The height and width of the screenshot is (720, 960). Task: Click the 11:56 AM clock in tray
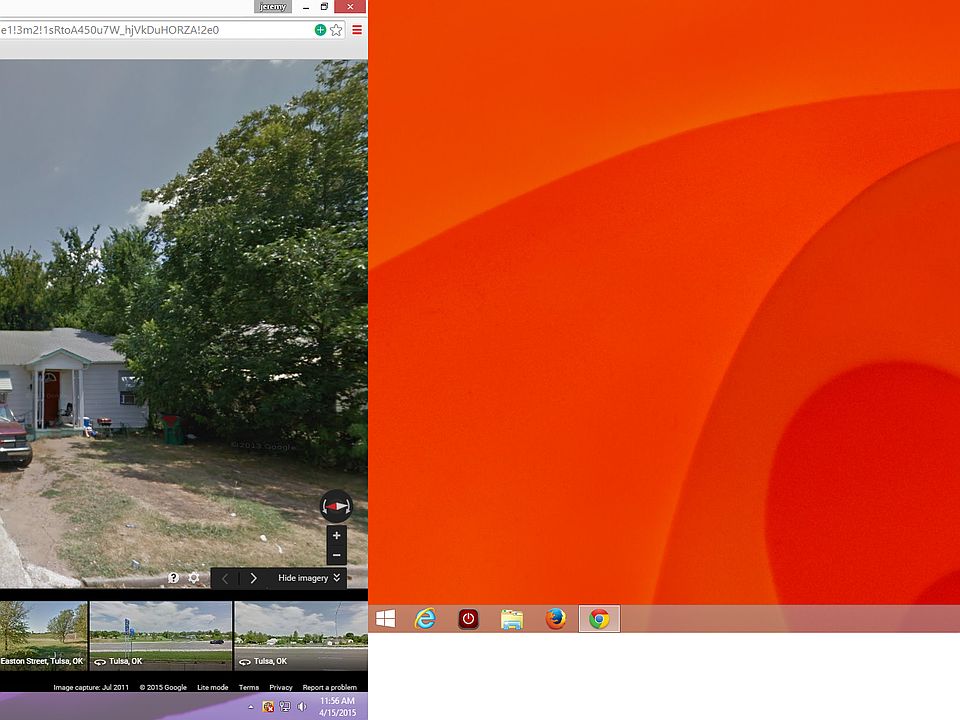337,701
